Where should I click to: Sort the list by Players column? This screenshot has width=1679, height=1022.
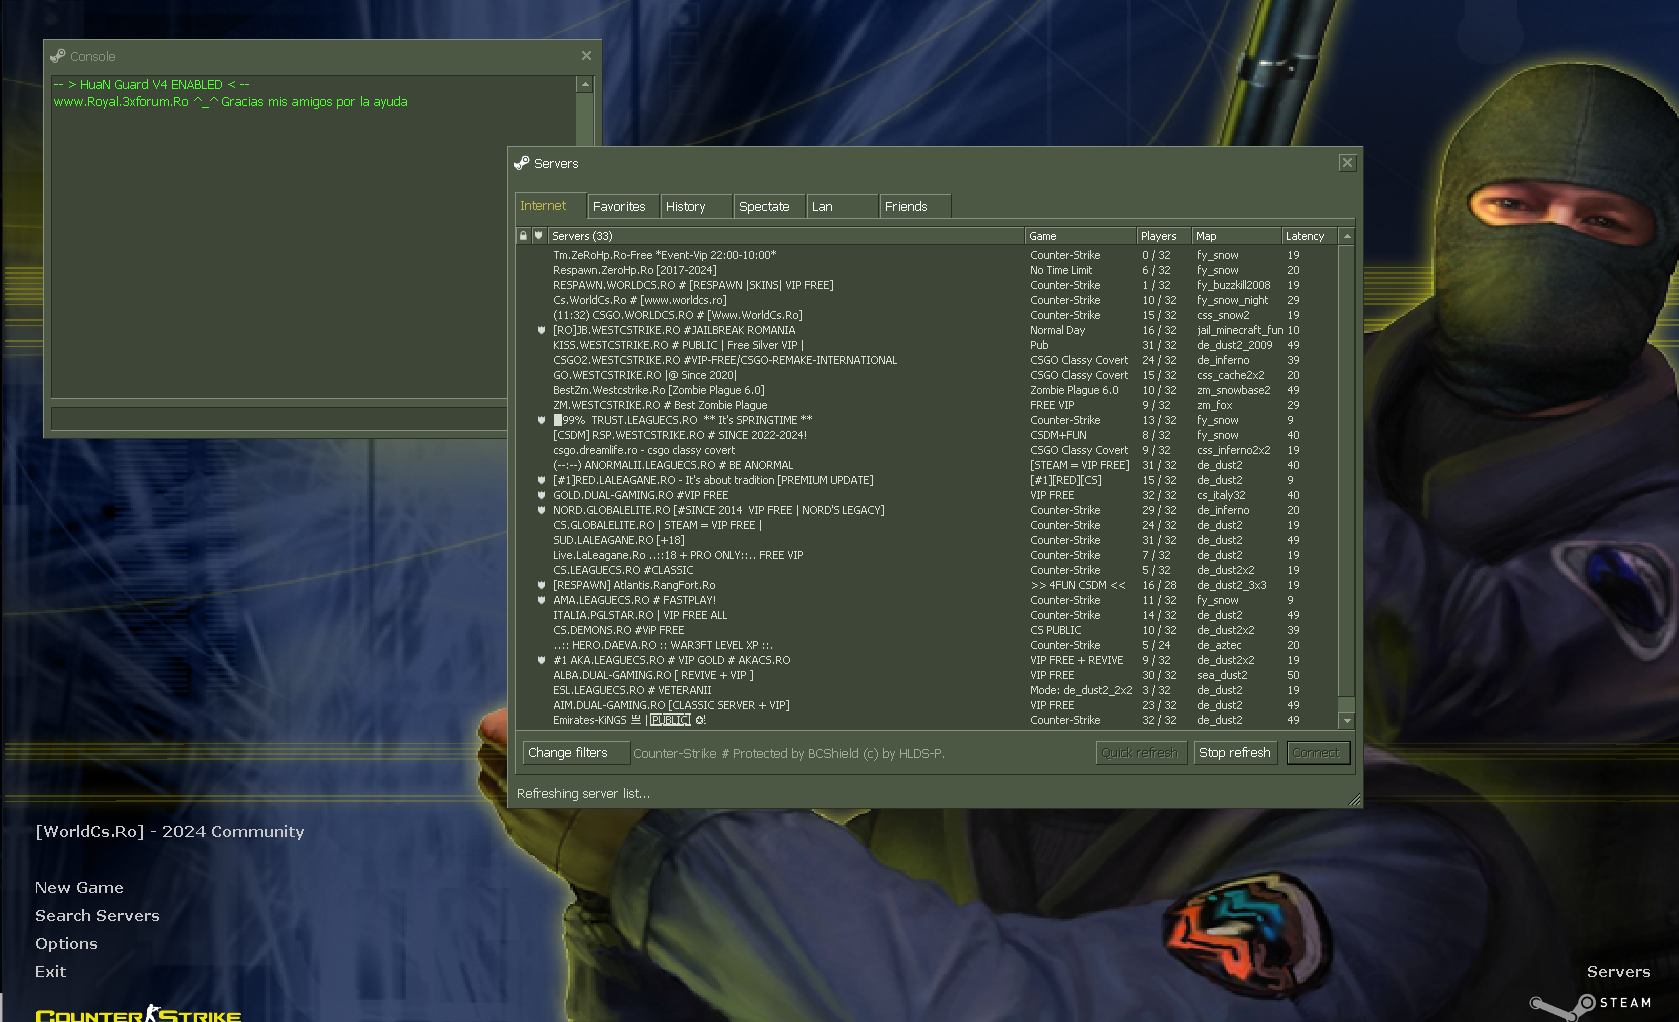coord(1163,236)
